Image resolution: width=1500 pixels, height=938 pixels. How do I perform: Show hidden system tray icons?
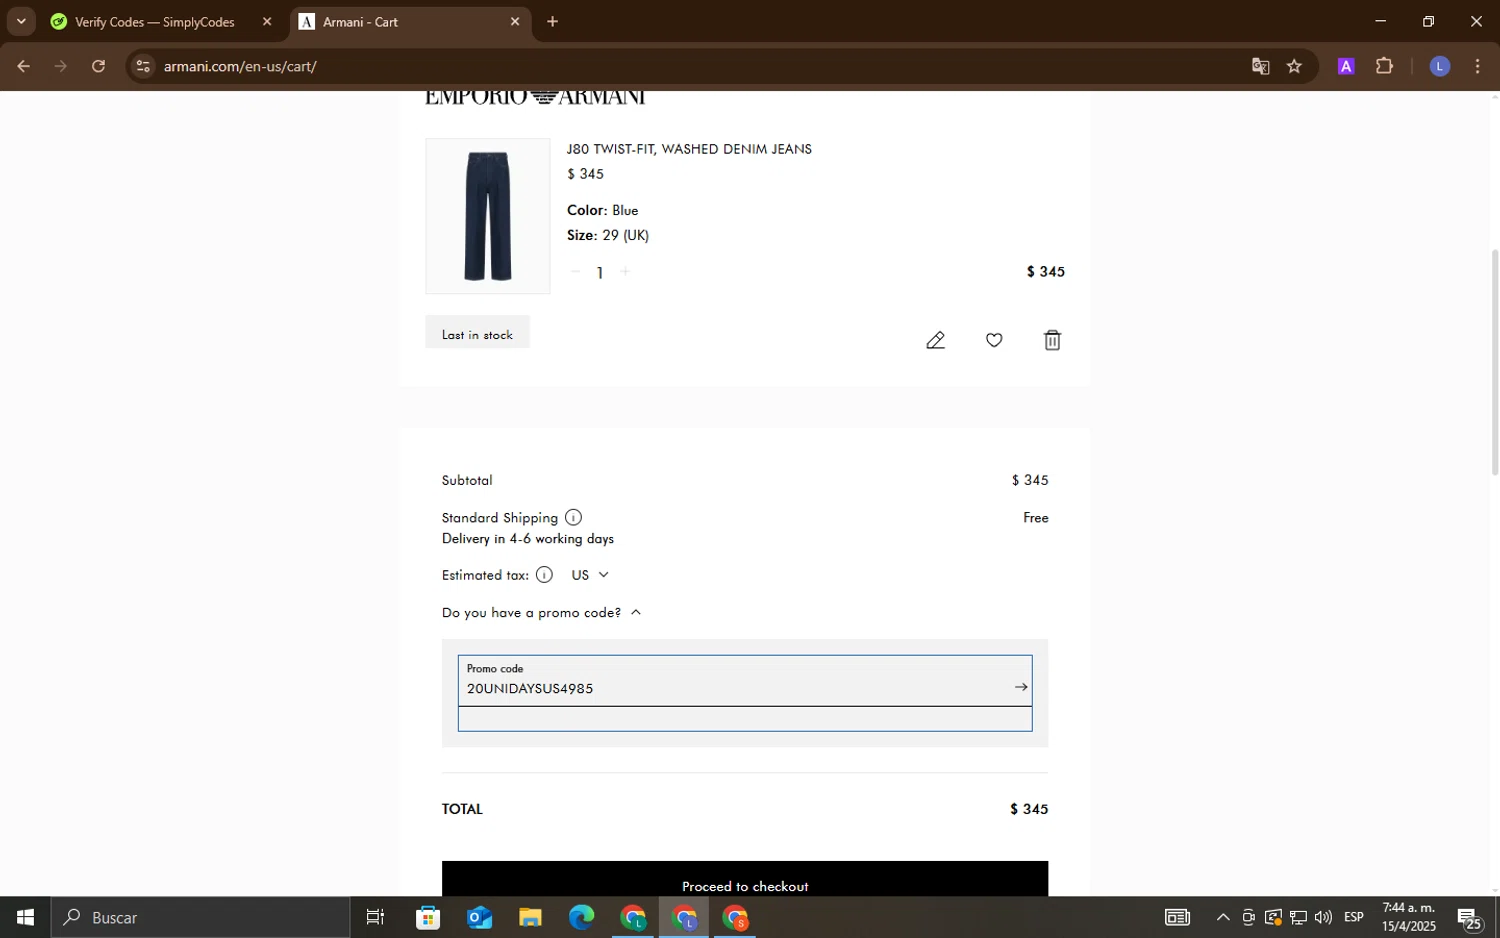(x=1222, y=917)
